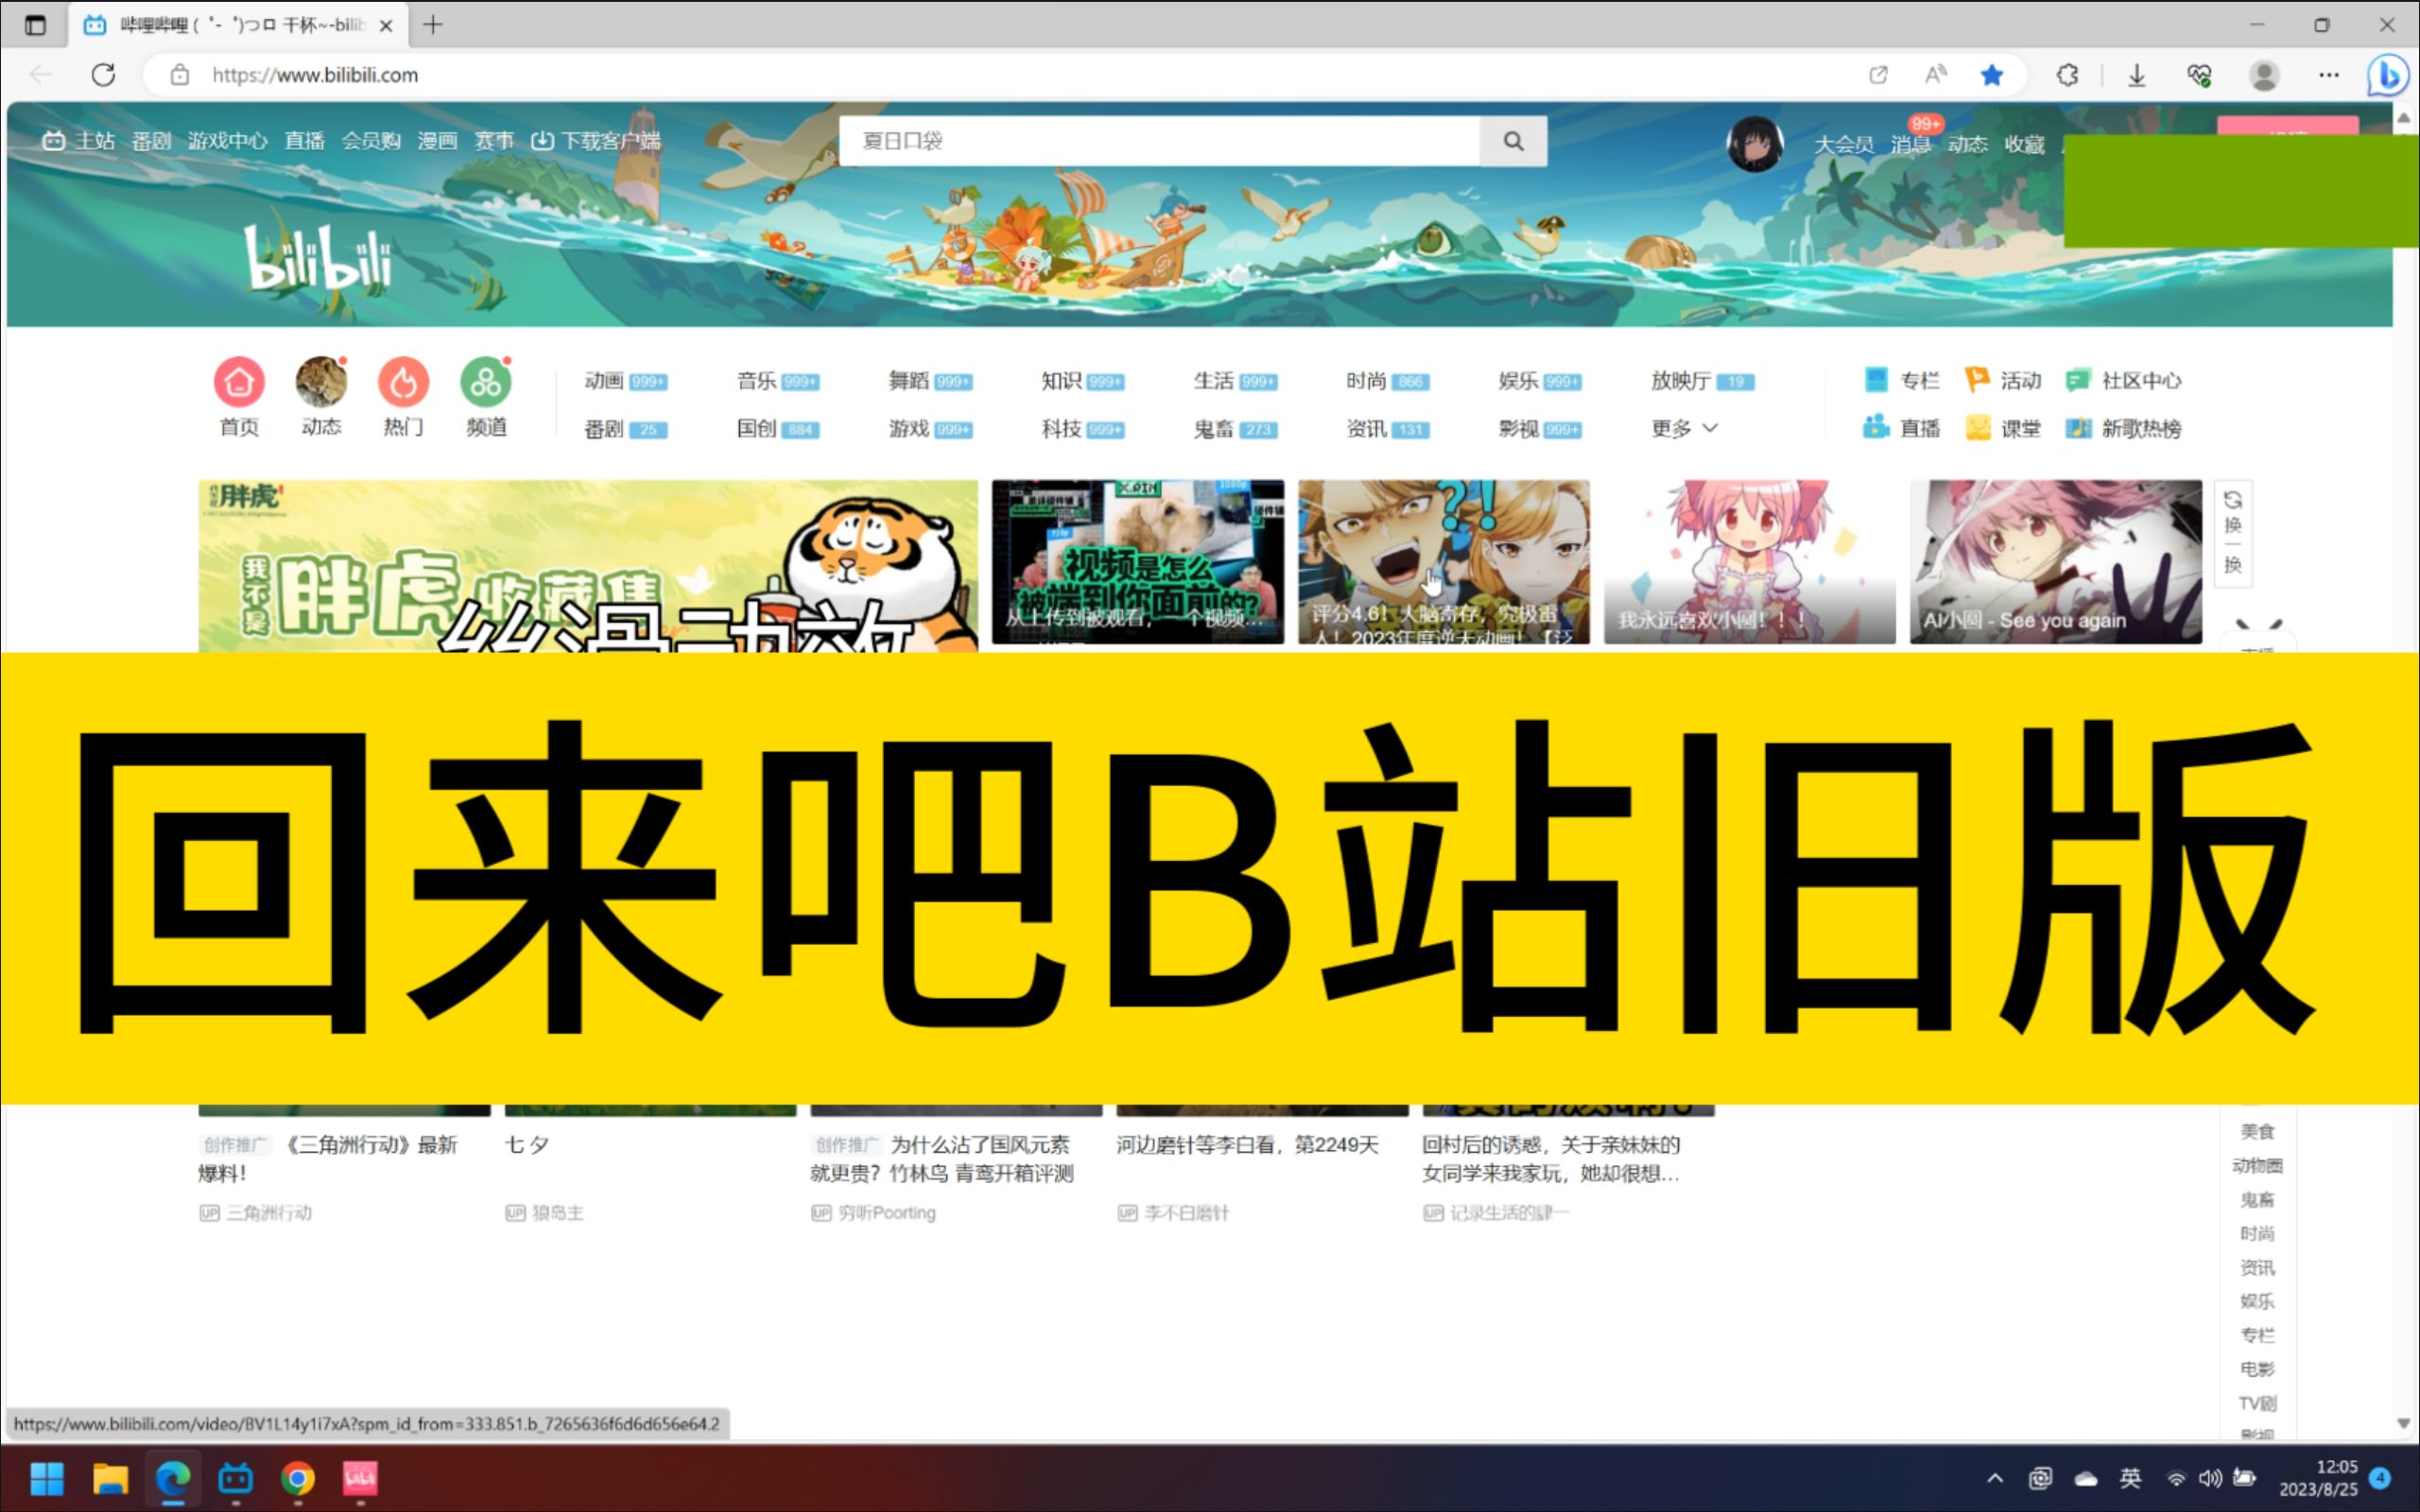Click the 换一换 refresh button

click(2232, 532)
